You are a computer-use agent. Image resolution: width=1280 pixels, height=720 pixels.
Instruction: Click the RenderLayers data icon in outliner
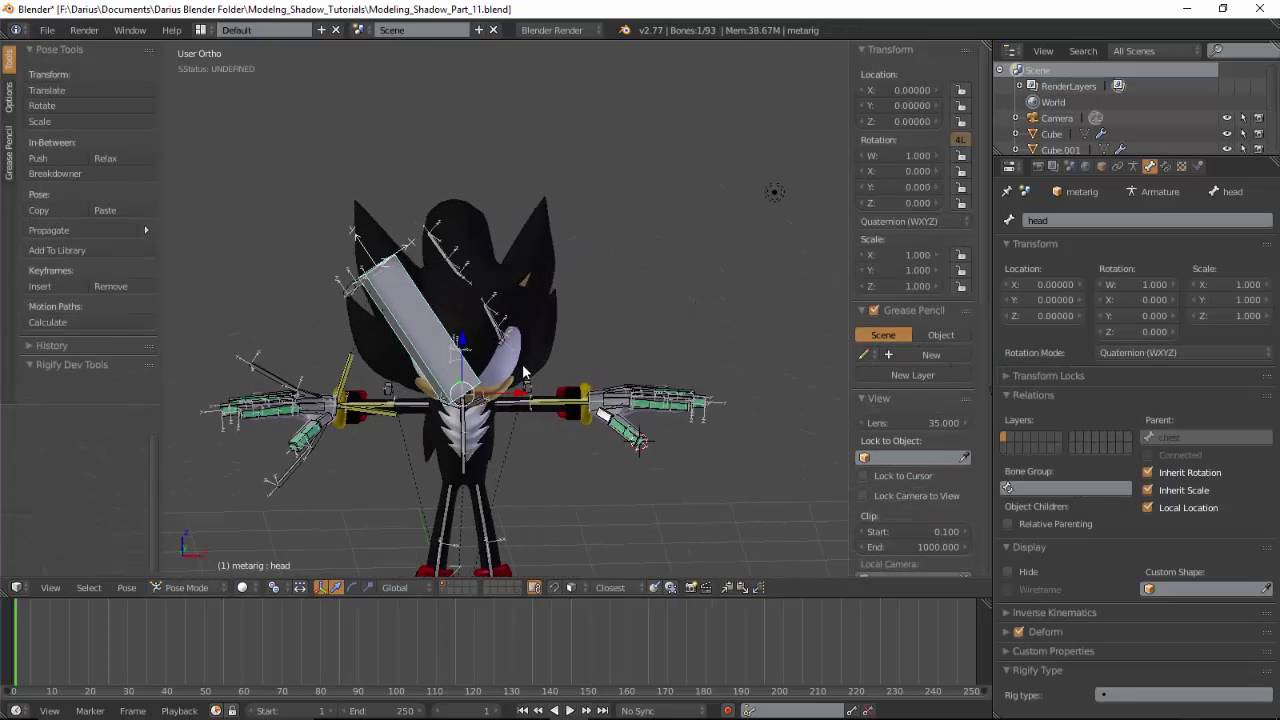pos(1118,86)
